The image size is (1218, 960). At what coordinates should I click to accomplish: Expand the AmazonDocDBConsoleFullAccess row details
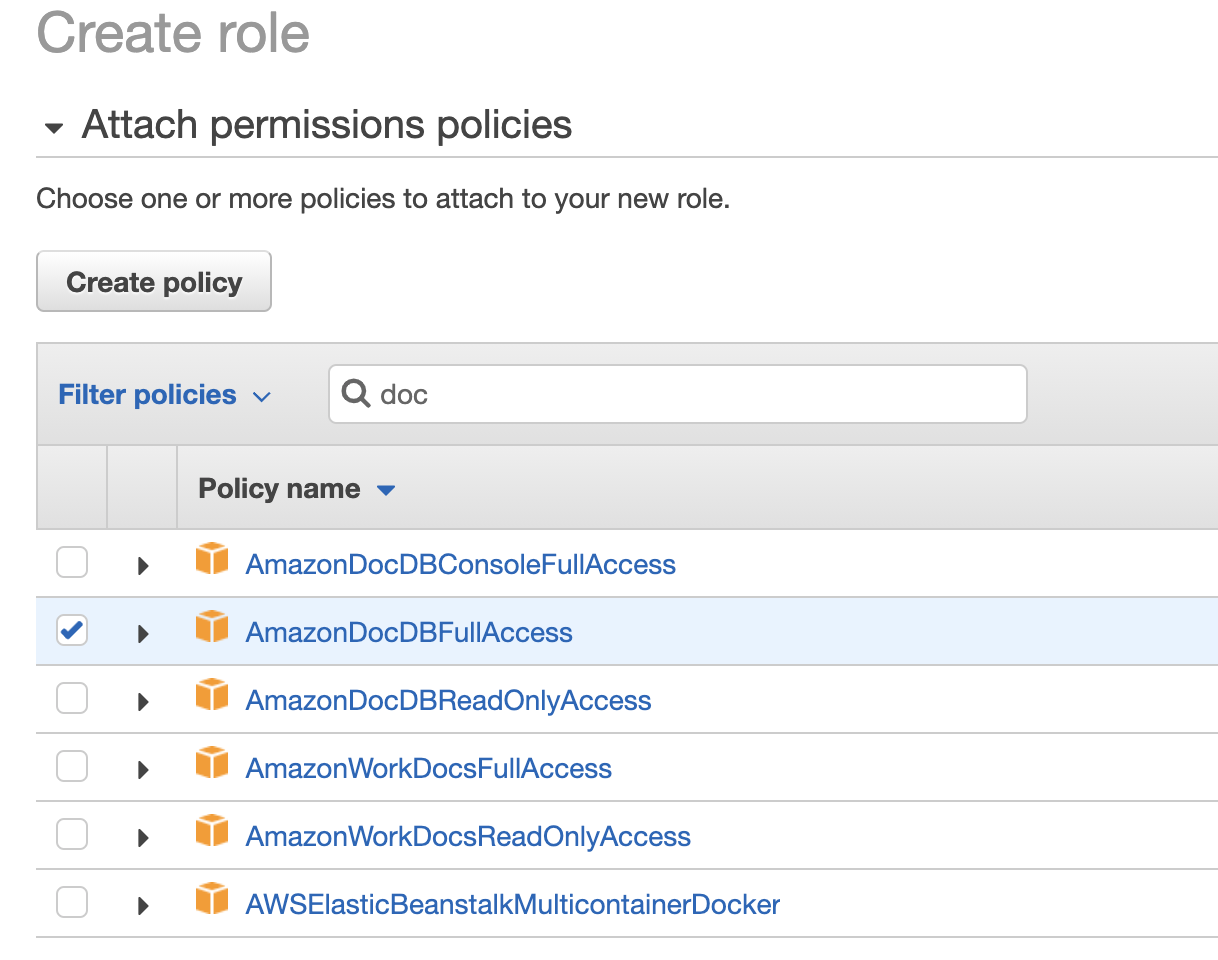tap(143, 566)
